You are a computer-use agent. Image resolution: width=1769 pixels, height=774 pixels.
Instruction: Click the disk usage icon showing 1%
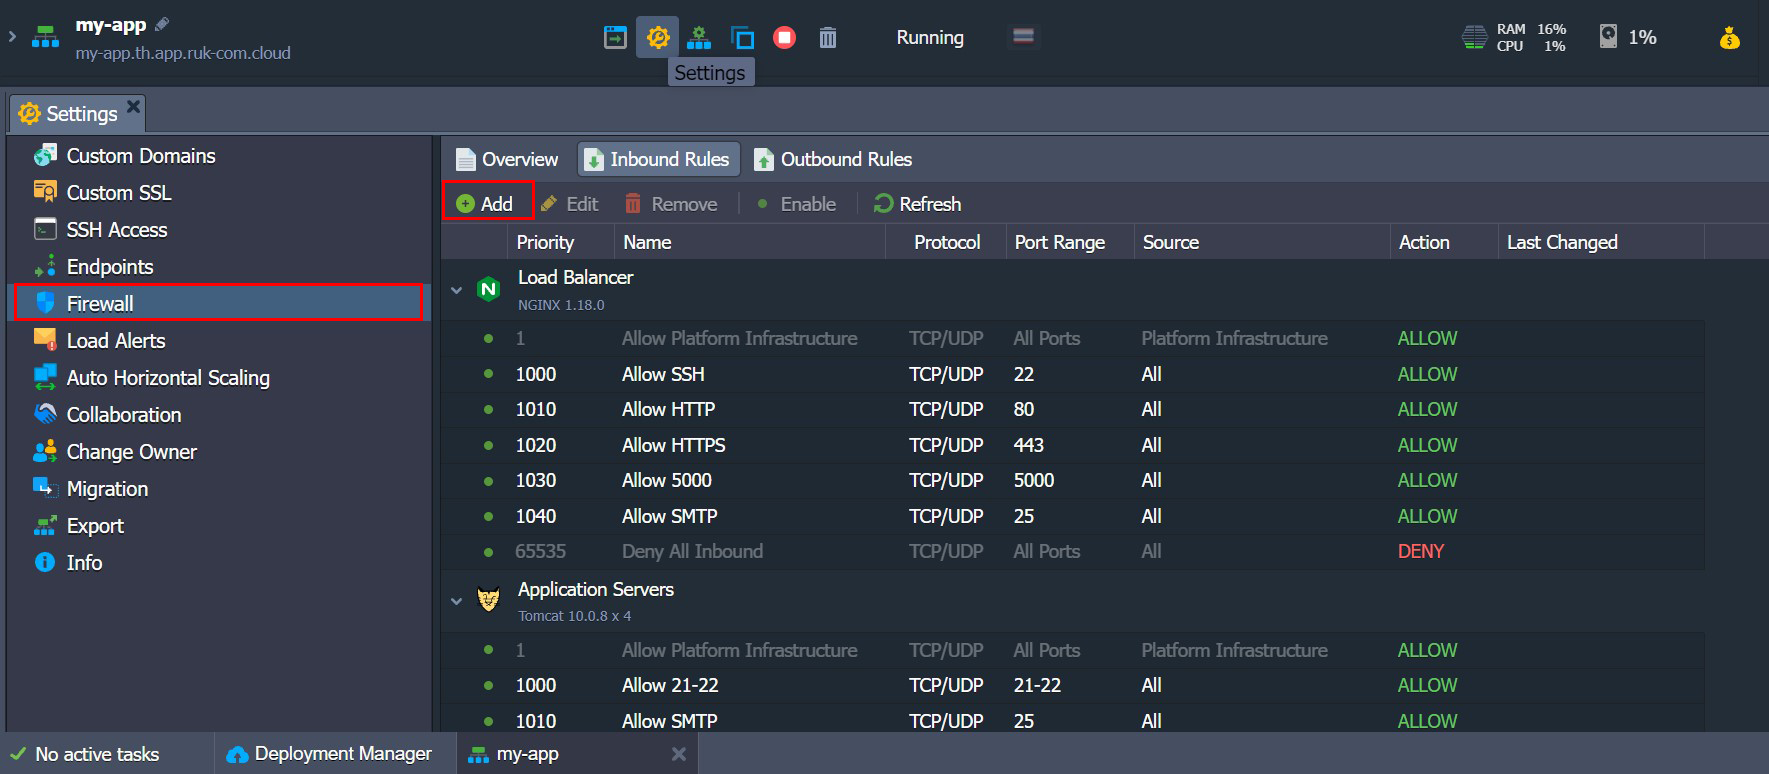pos(1608,37)
